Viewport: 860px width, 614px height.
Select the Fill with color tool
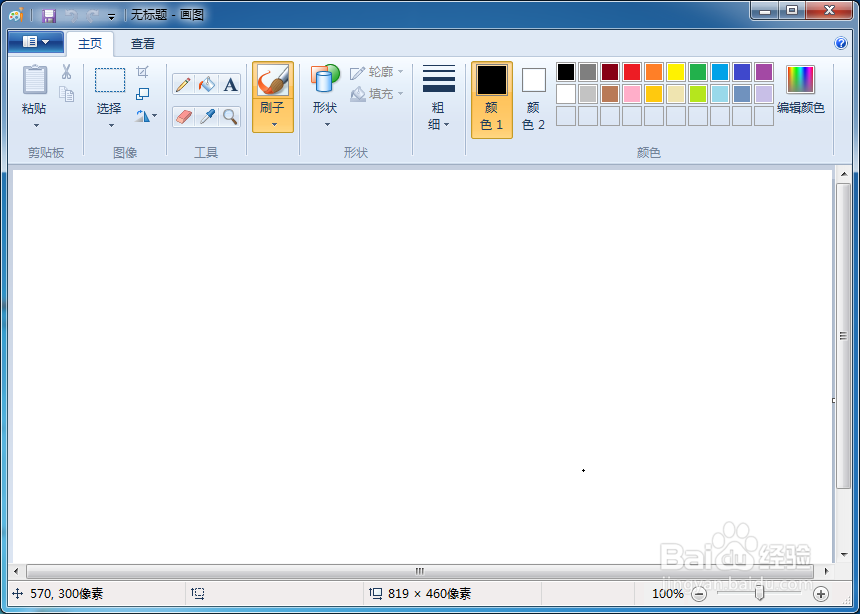pos(205,85)
